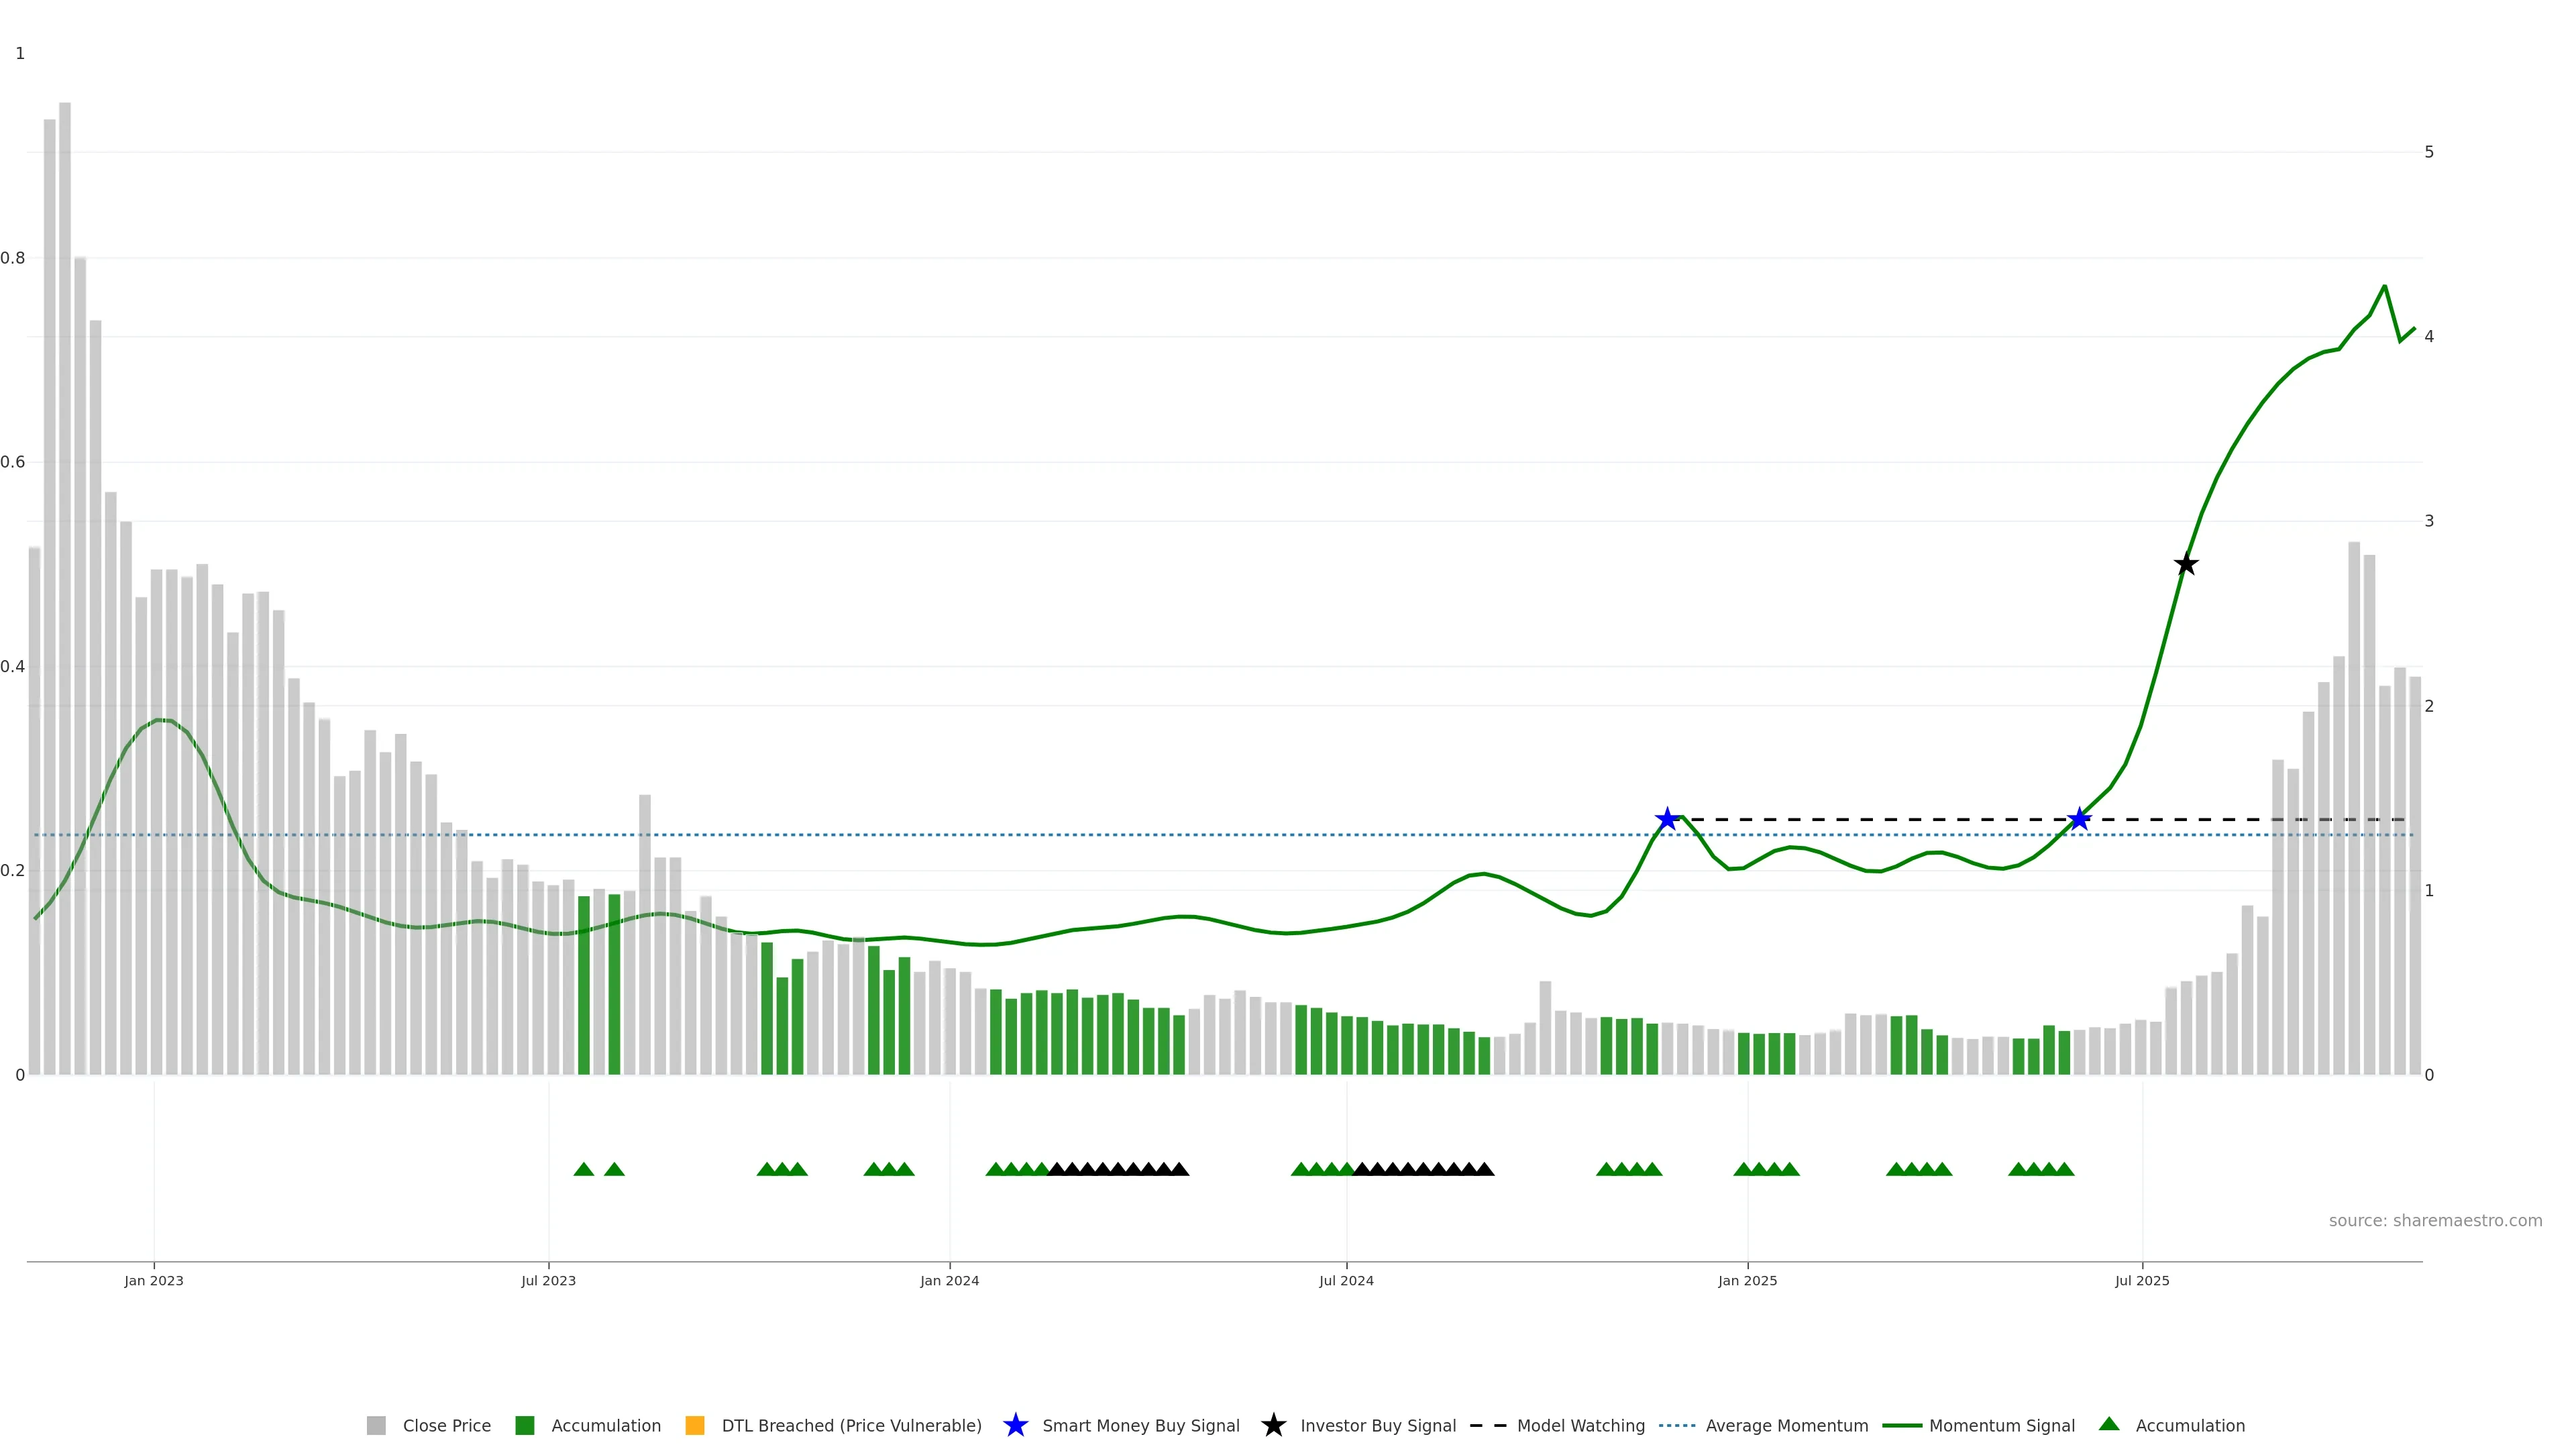This screenshot has height=1449, width=2576.
Task: Toggle the DTL Breached (Price Vulnerable) label
Action: 851,1426
